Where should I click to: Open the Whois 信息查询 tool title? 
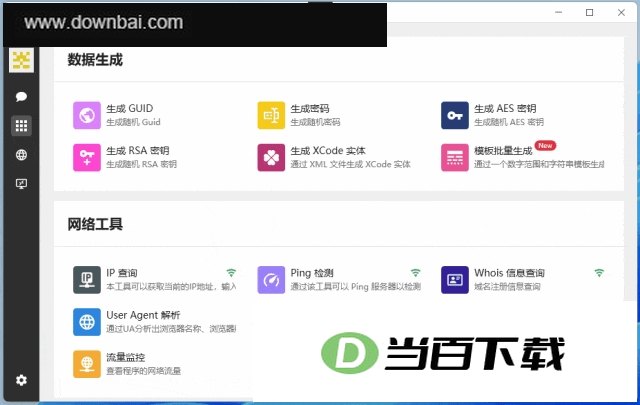tap(509, 273)
